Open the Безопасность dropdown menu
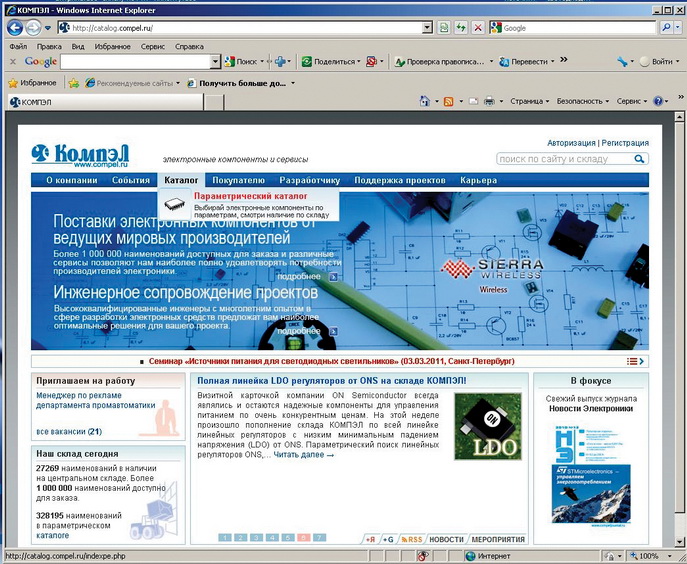The width and height of the screenshot is (687, 564). pyautogui.click(x=583, y=101)
